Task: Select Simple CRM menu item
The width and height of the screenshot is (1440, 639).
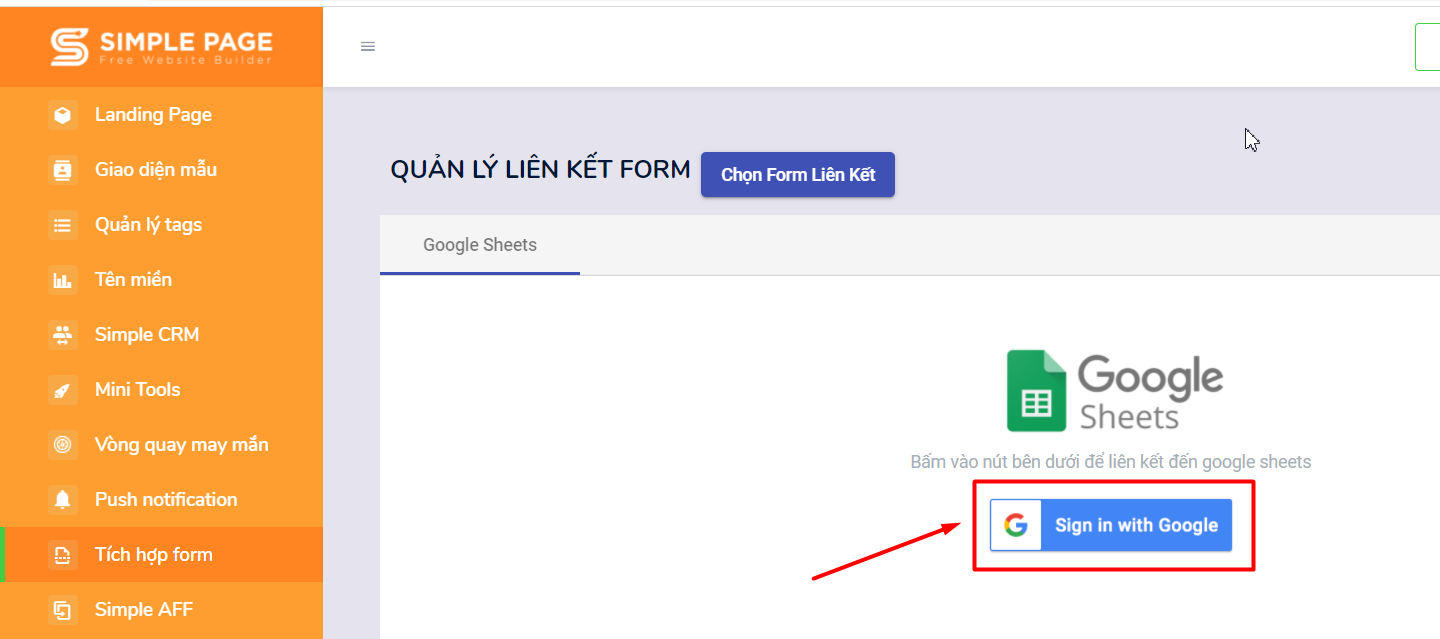Action: click(161, 335)
